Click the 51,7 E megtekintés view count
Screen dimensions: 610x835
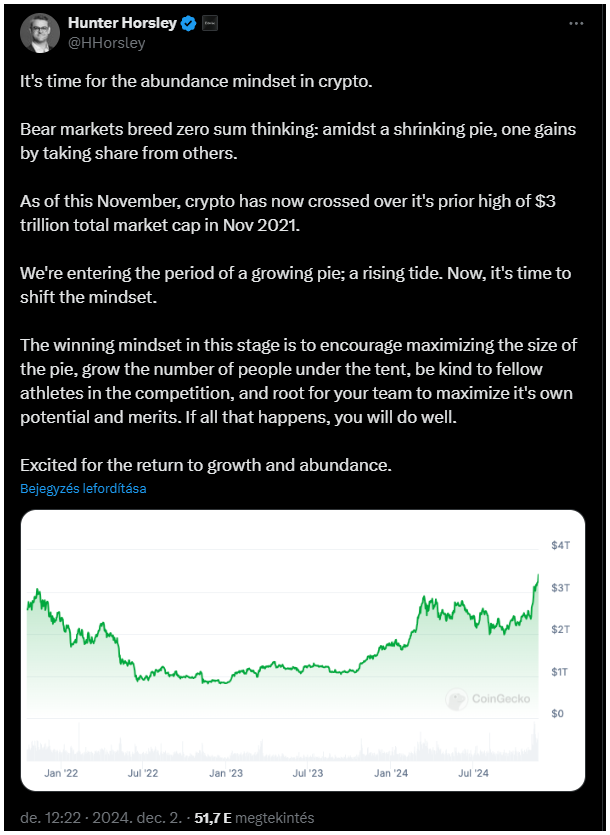[254, 818]
